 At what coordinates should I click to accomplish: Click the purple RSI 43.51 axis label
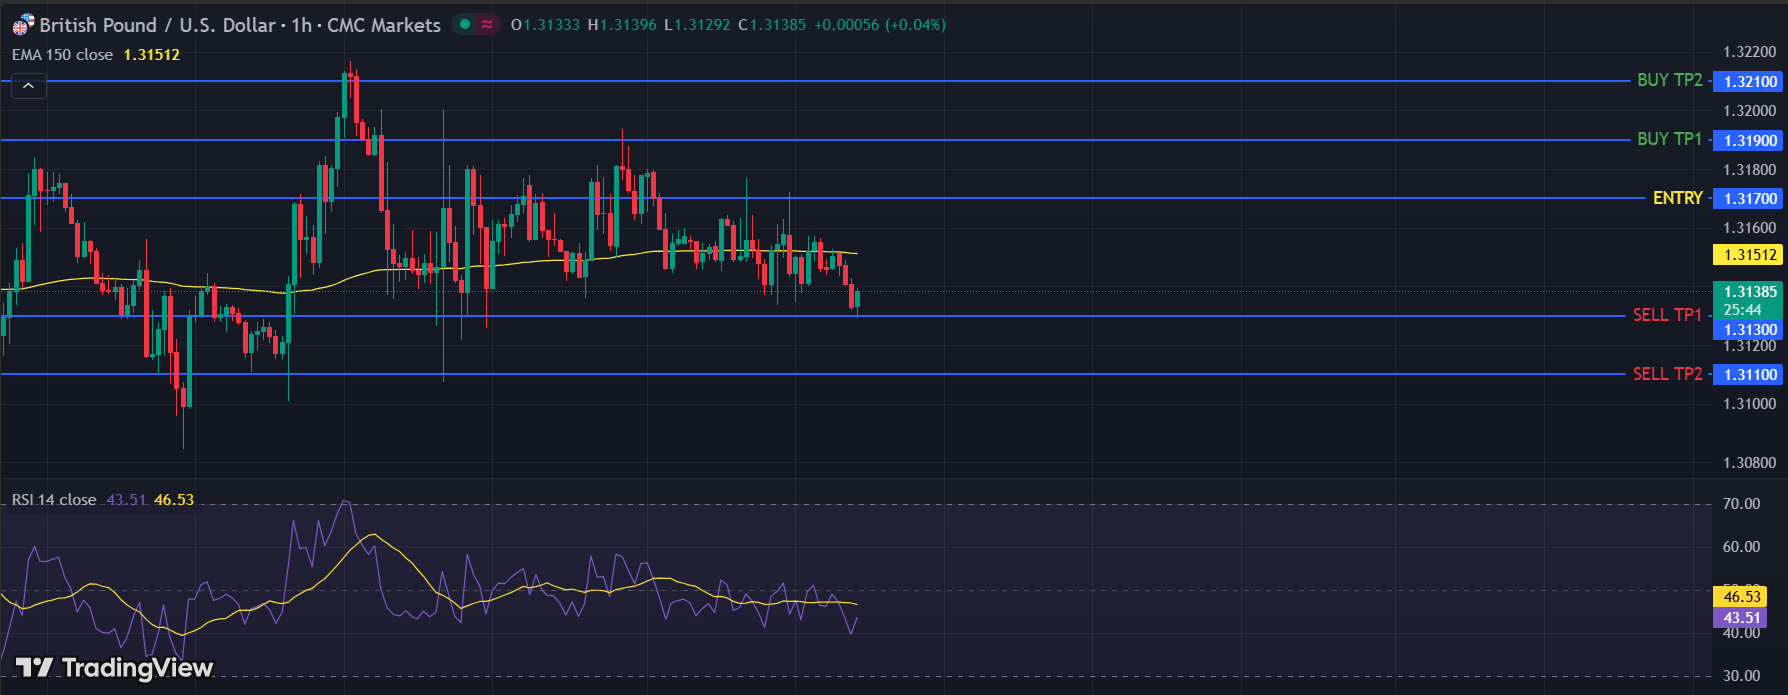pos(1741,618)
